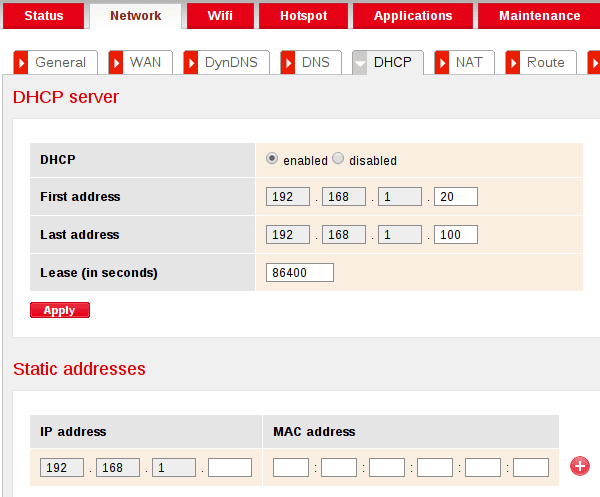Open the Status main tab

pyautogui.click(x=43, y=16)
